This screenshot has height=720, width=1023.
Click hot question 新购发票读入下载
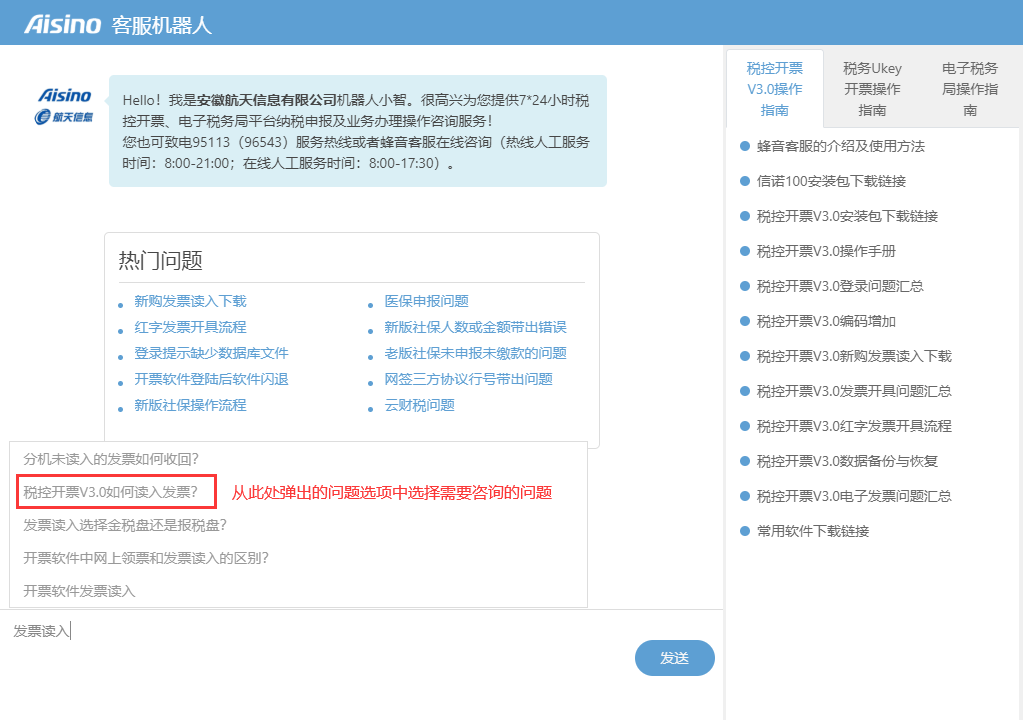[191, 301]
